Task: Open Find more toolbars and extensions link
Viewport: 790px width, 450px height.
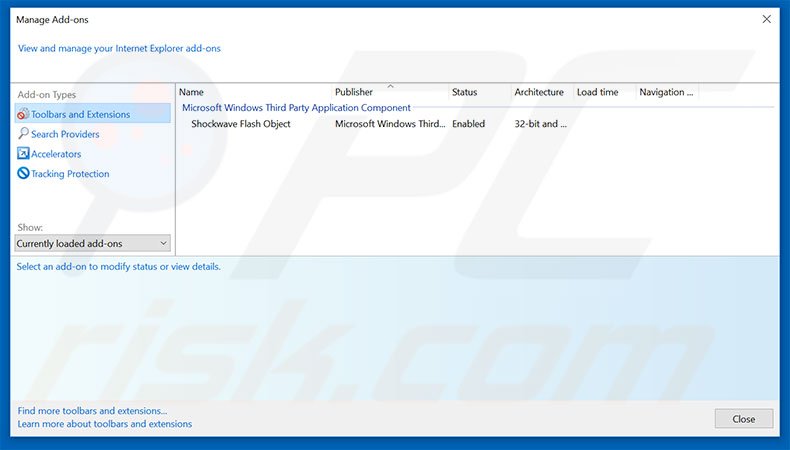Action: tap(92, 411)
